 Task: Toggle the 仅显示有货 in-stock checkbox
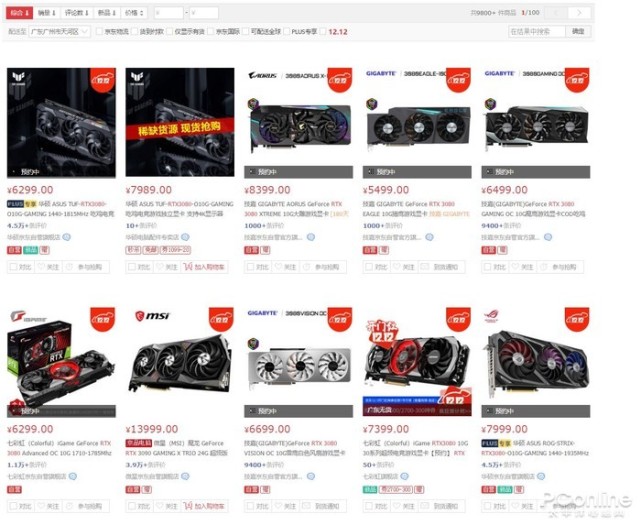[170, 31]
